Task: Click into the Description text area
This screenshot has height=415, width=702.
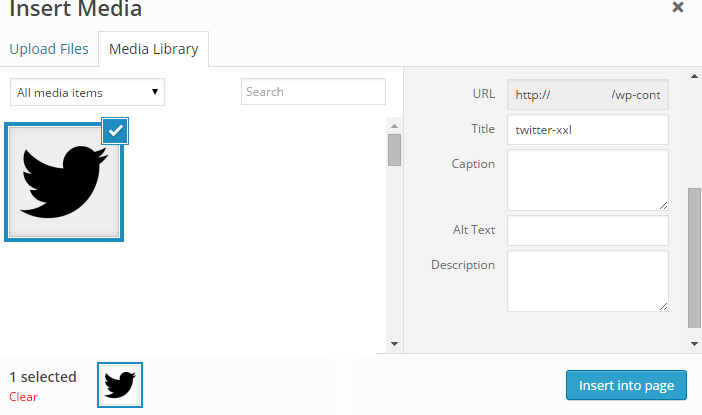Action: pos(588,281)
